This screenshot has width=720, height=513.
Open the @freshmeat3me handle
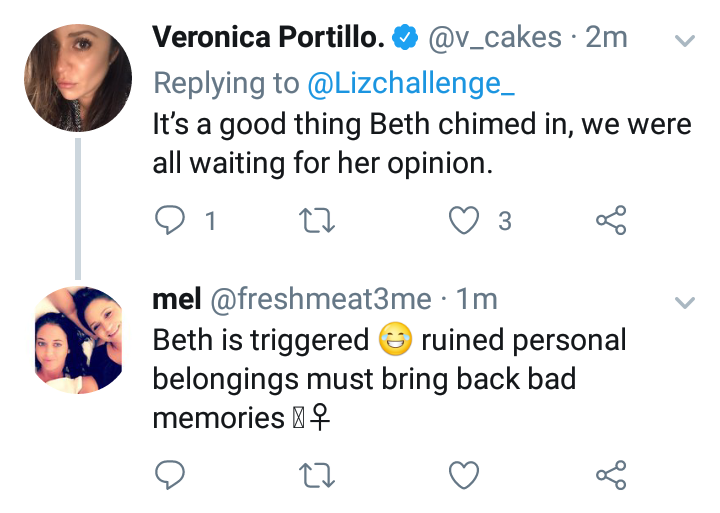click(x=321, y=299)
